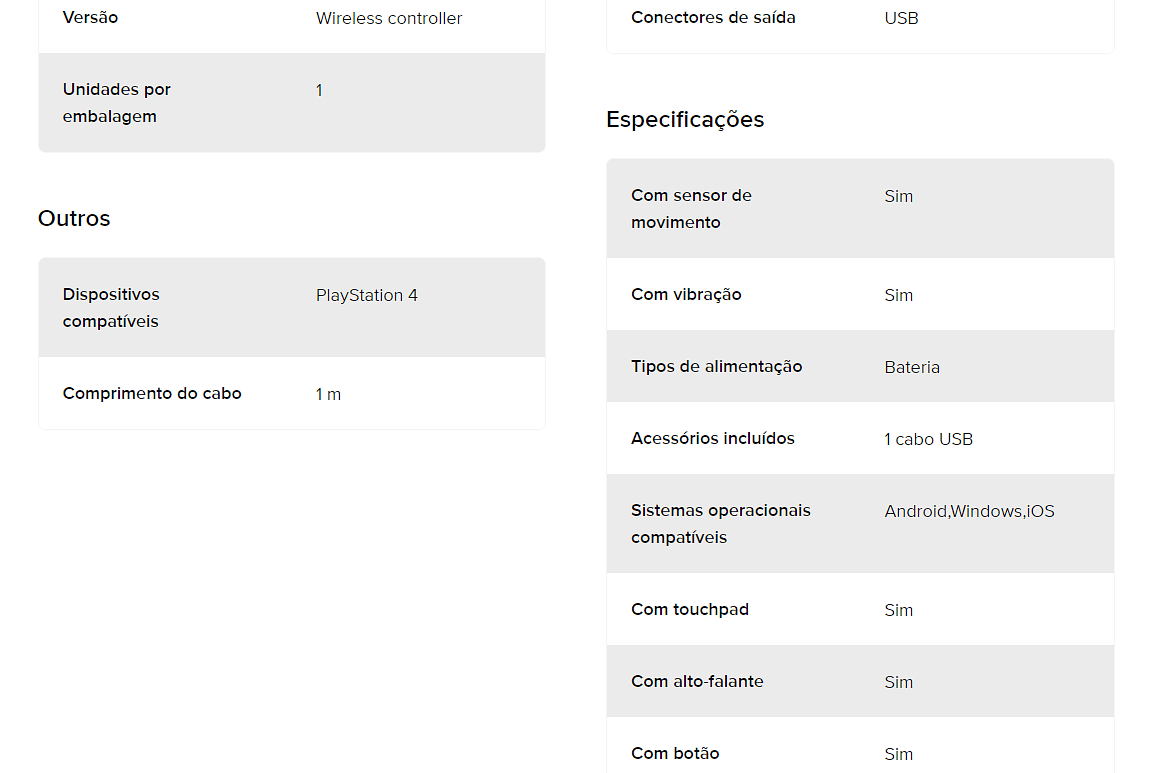Click the Wireless controller value

pyautogui.click(x=389, y=18)
